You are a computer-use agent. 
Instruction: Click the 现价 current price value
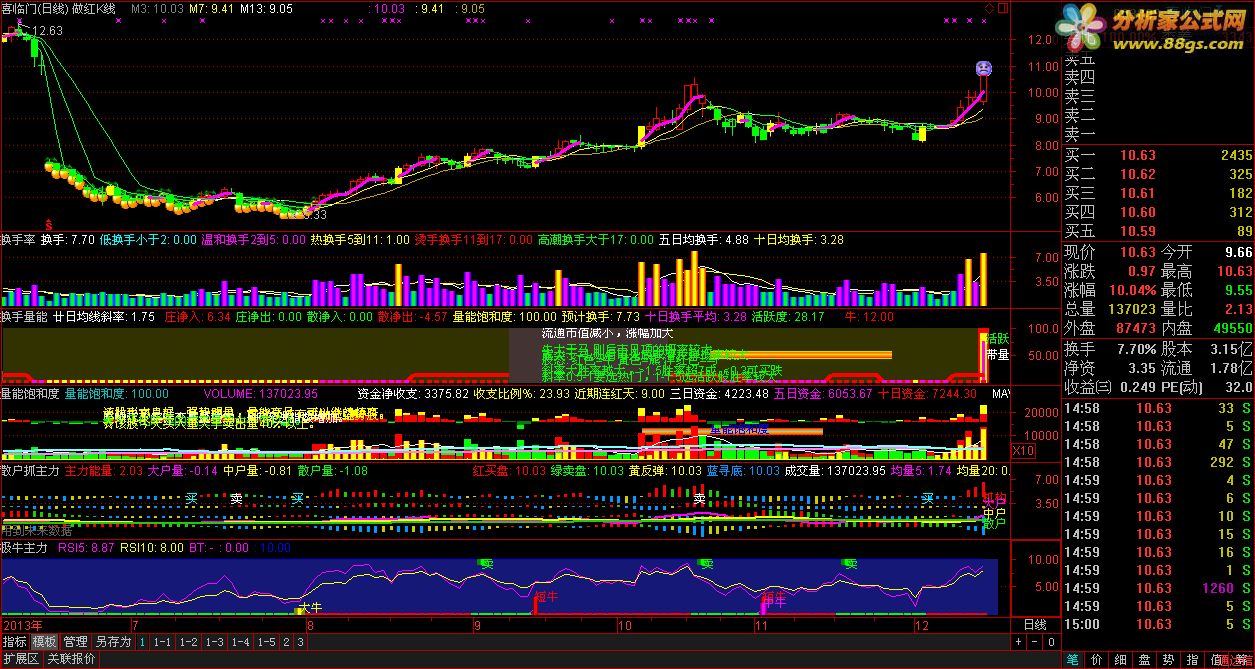[1138, 252]
